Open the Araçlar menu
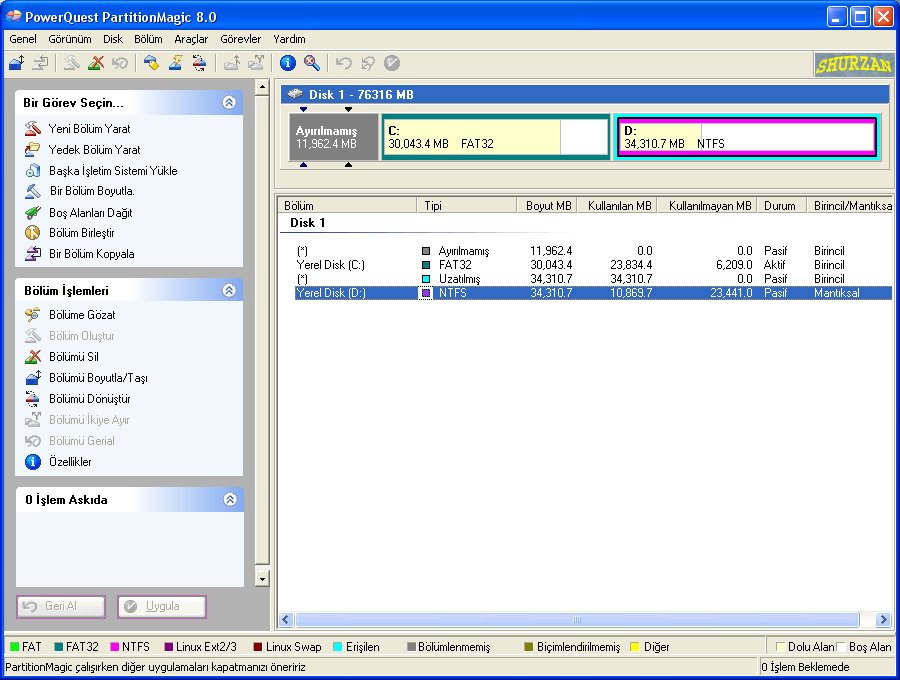The image size is (900, 680). (x=191, y=39)
